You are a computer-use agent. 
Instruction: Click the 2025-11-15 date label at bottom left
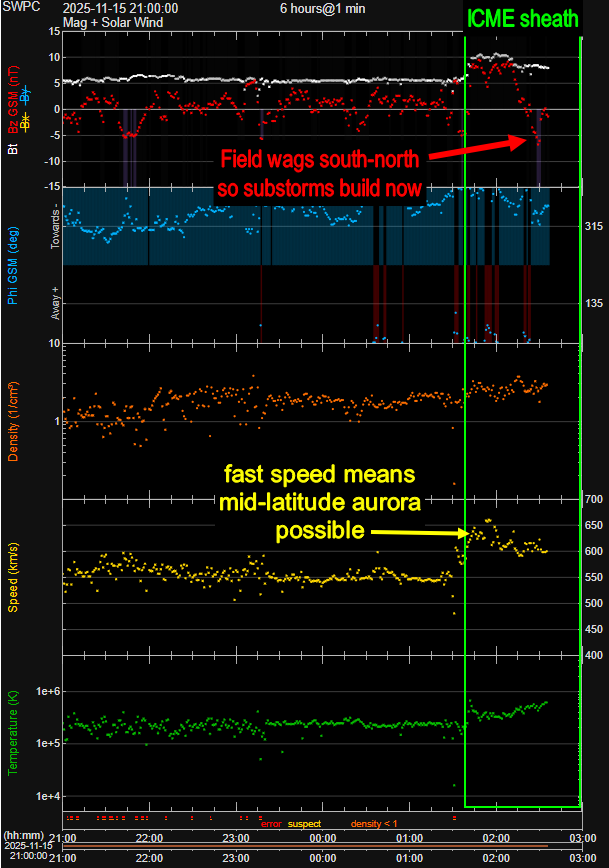coord(28,846)
